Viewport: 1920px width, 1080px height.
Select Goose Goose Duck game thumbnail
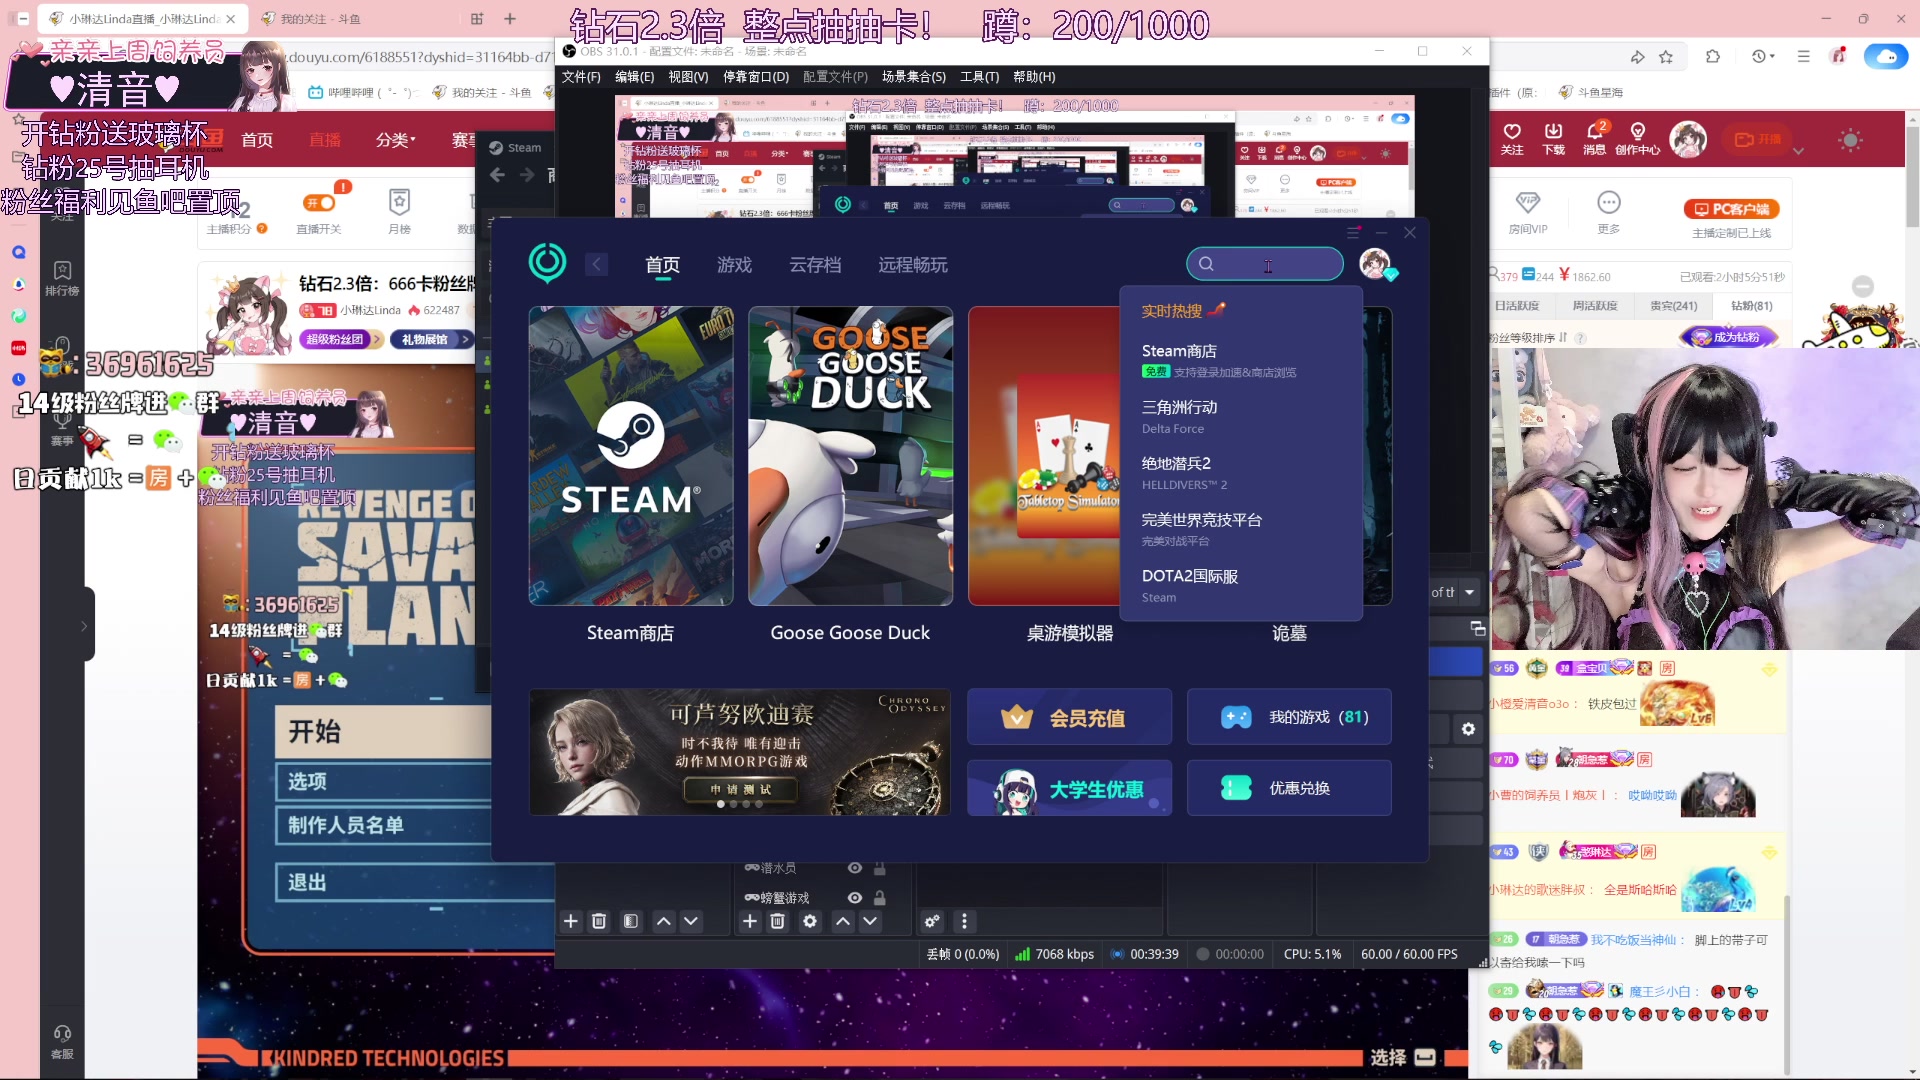(x=850, y=456)
